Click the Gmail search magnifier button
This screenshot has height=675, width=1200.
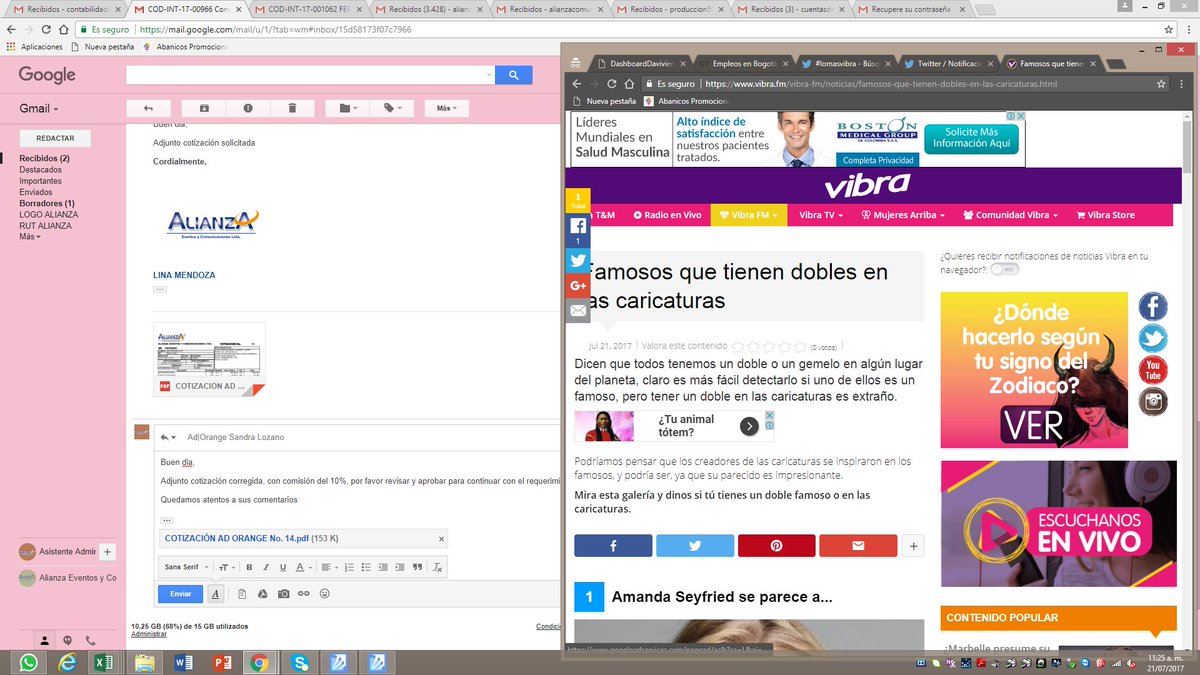(x=513, y=75)
